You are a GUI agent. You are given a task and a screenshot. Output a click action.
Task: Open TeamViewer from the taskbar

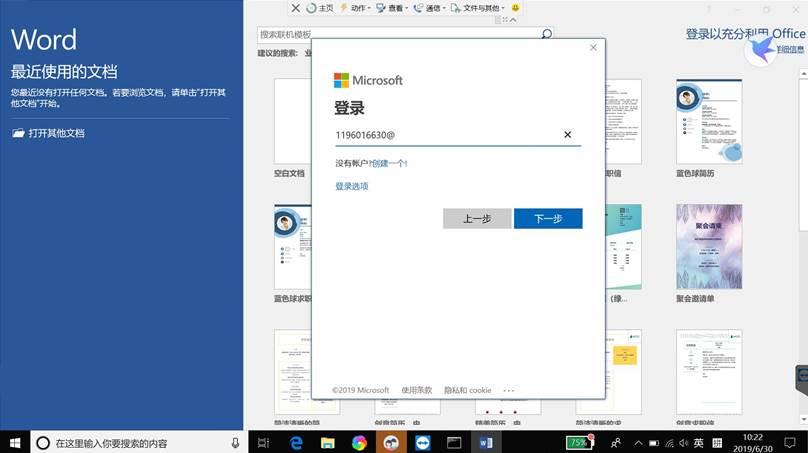coord(423,443)
